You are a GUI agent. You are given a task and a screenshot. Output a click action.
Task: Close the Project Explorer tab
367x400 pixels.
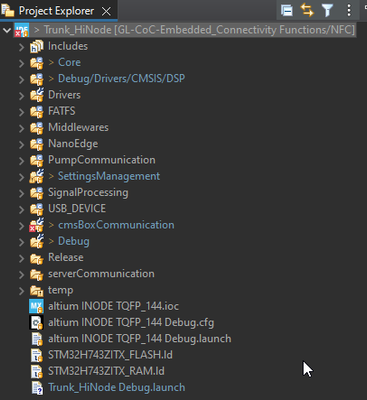tap(106, 11)
